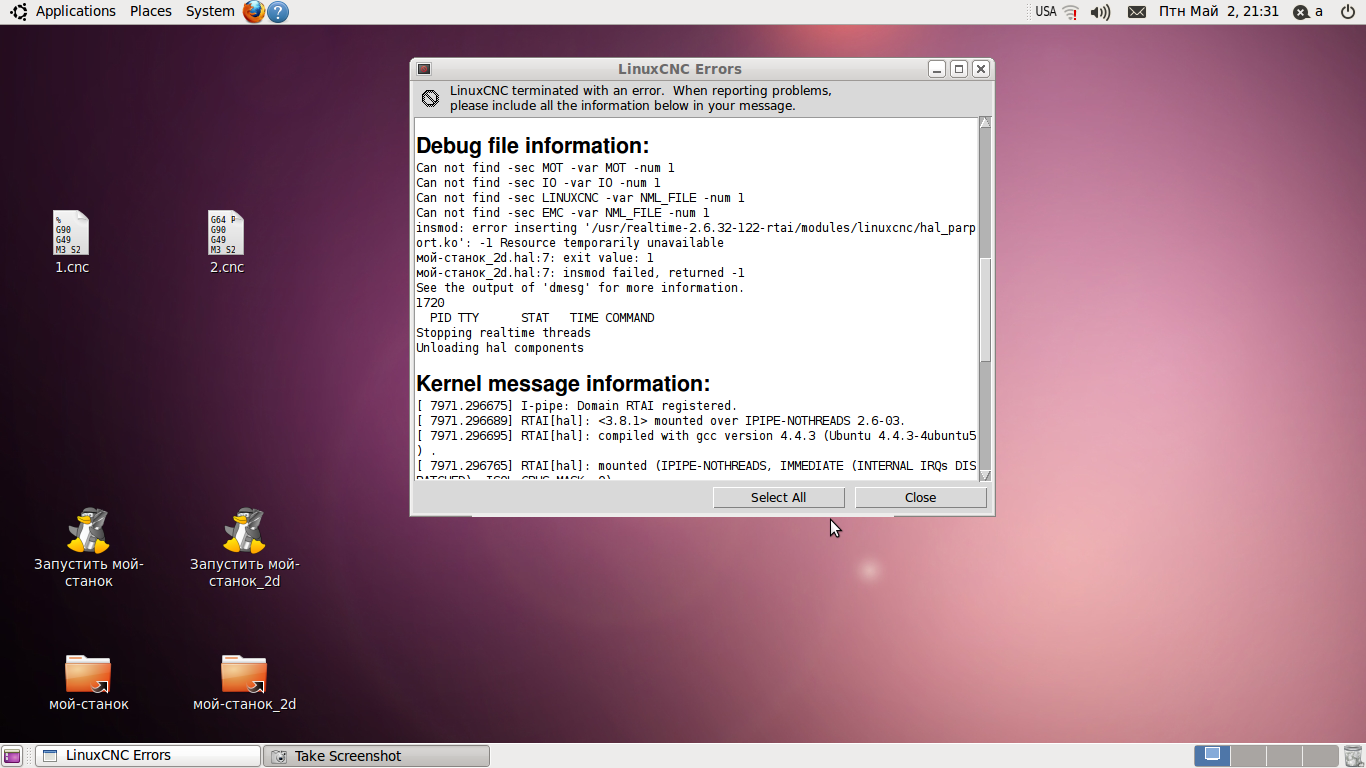
Task: Open the USA keyboard layout indicator
Action: pos(1046,12)
